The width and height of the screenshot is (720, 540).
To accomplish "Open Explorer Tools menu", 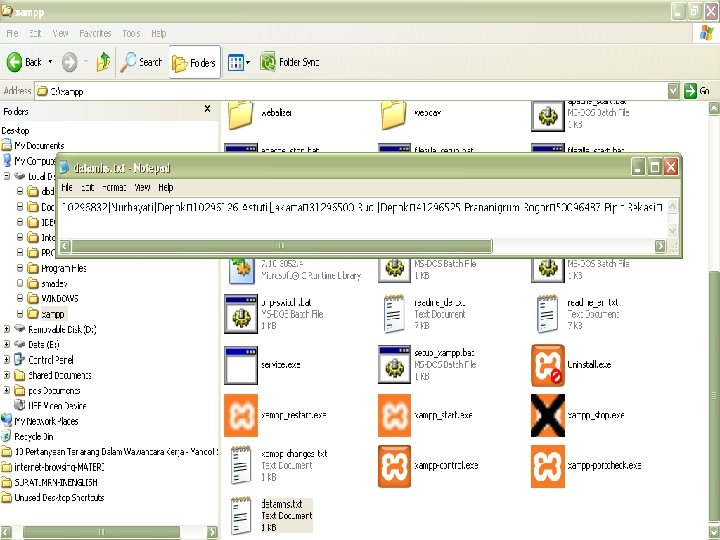I will coord(131,33).
